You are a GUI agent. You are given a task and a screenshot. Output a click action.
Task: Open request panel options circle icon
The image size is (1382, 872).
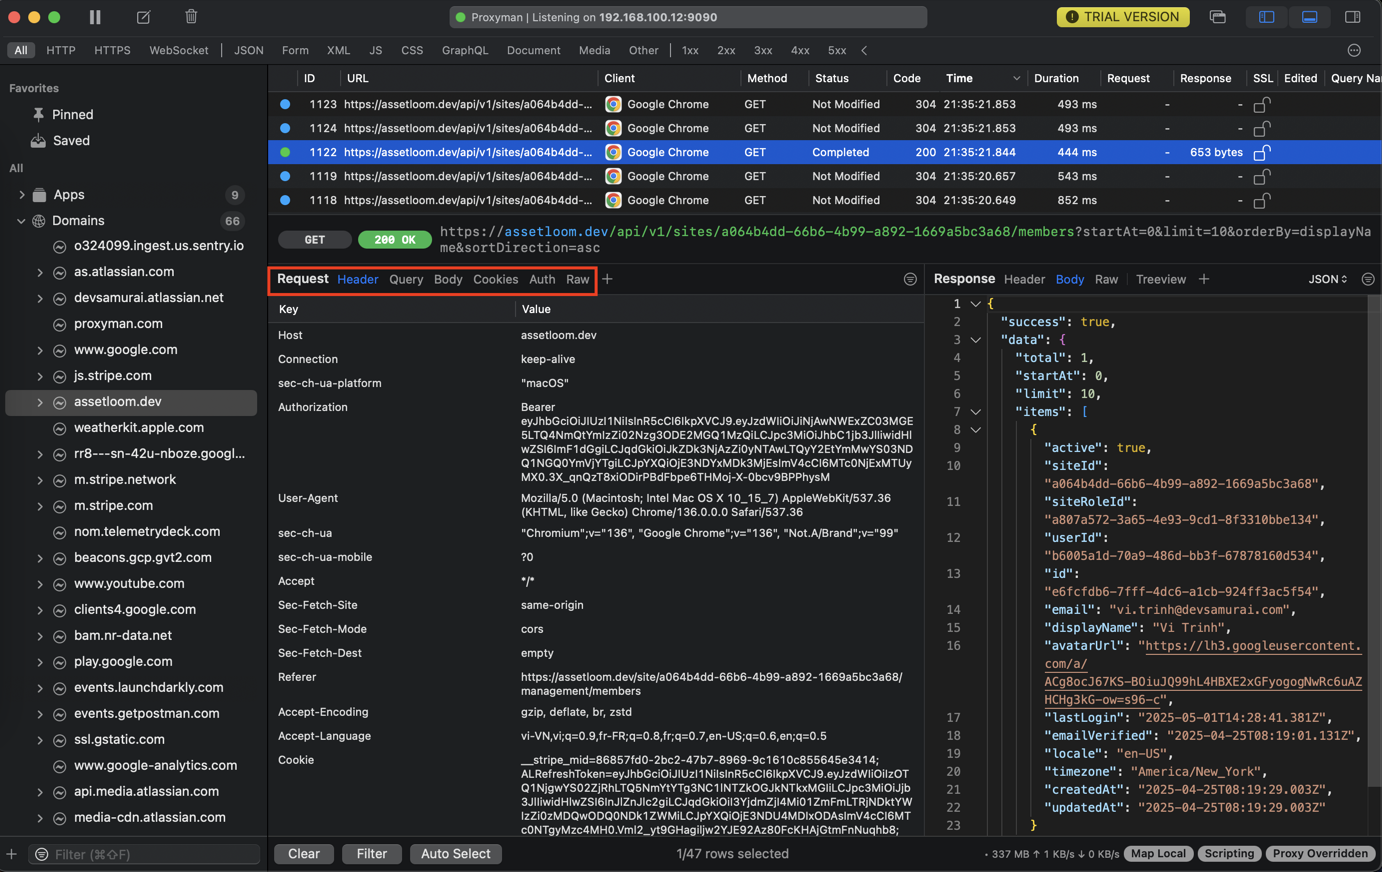click(x=910, y=280)
